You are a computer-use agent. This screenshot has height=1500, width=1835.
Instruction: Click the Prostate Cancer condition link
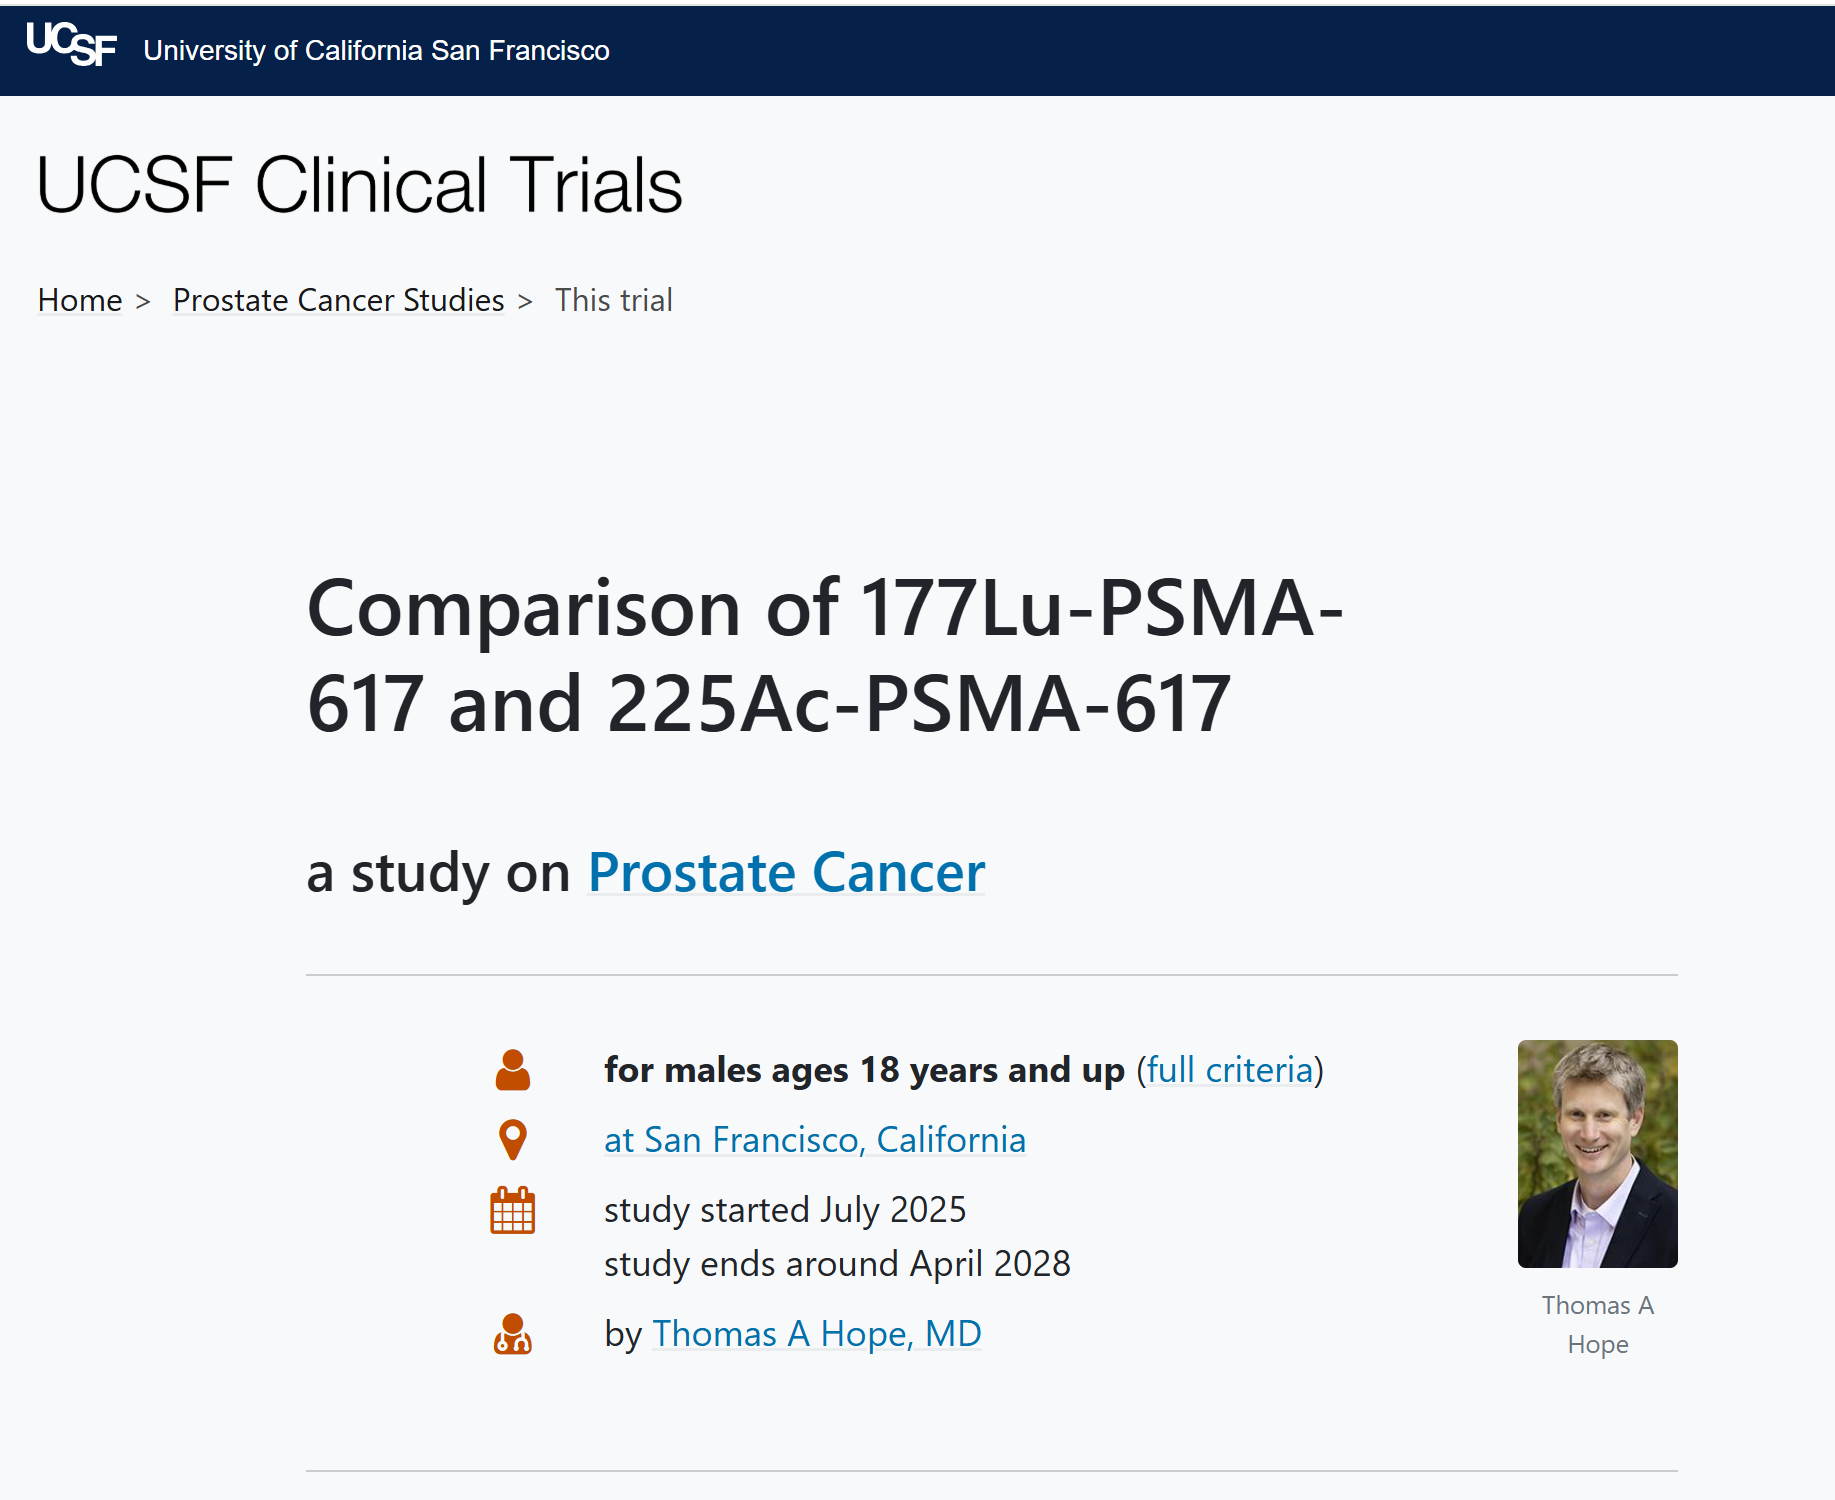point(786,872)
